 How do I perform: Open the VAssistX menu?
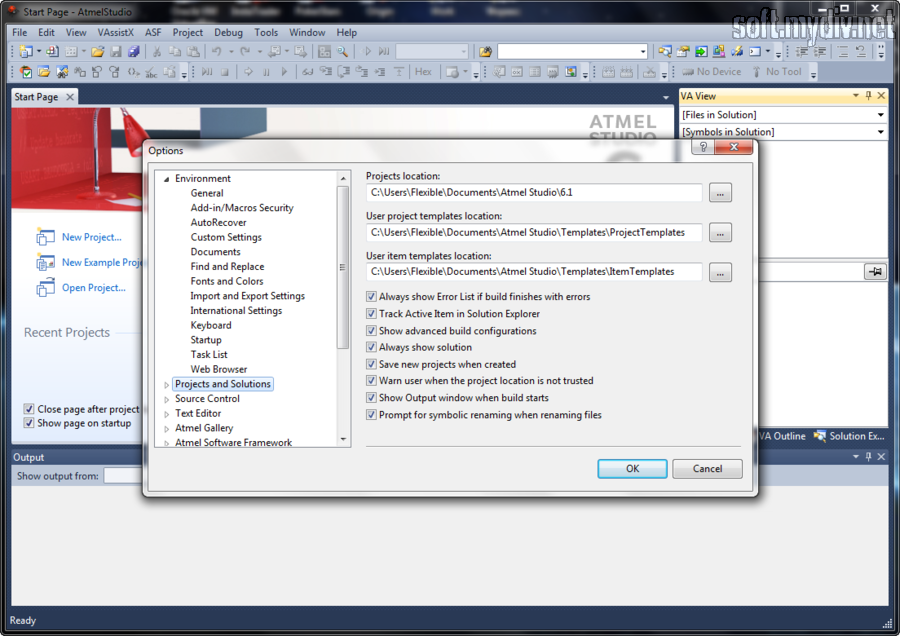click(115, 32)
